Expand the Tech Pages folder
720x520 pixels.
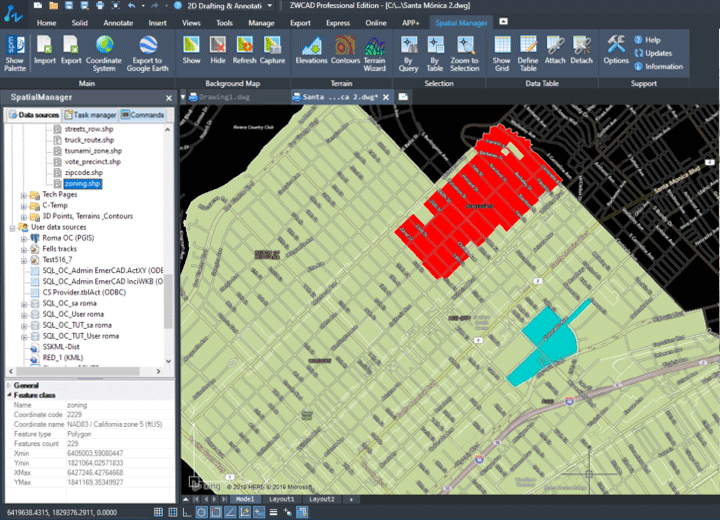24,195
